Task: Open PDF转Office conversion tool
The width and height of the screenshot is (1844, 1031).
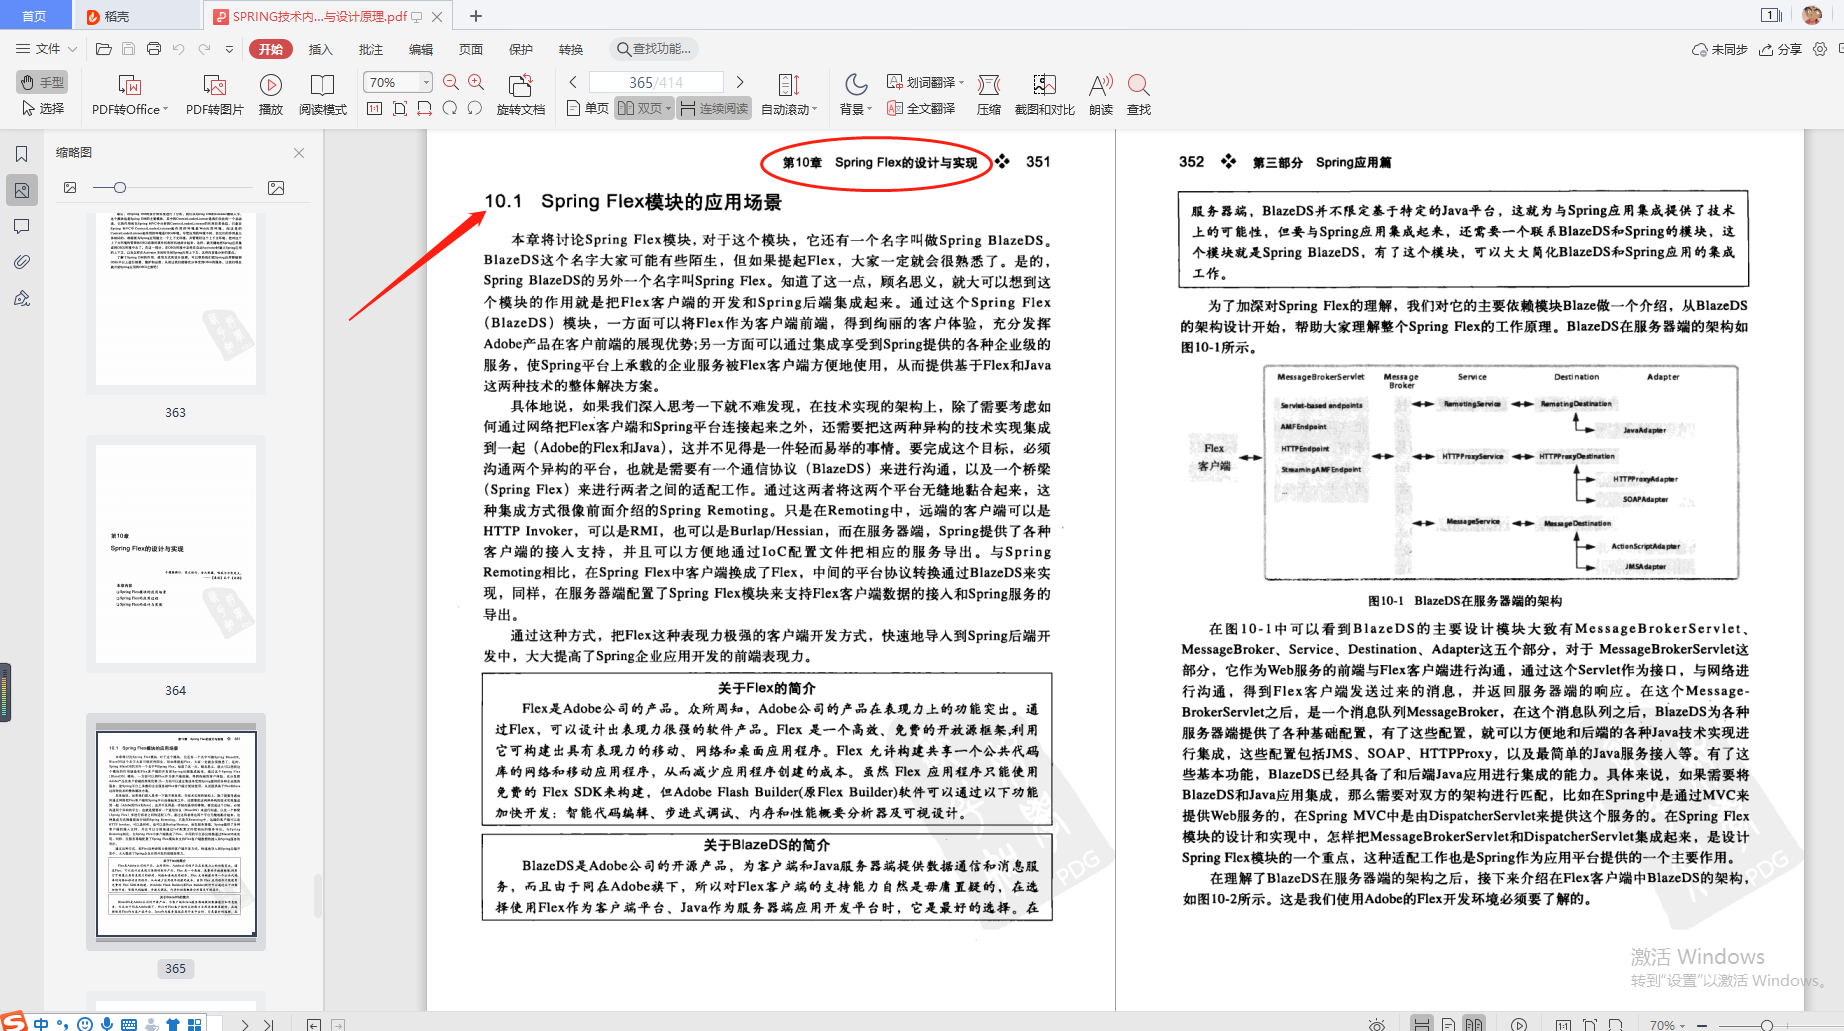Action: (x=130, y=95)
